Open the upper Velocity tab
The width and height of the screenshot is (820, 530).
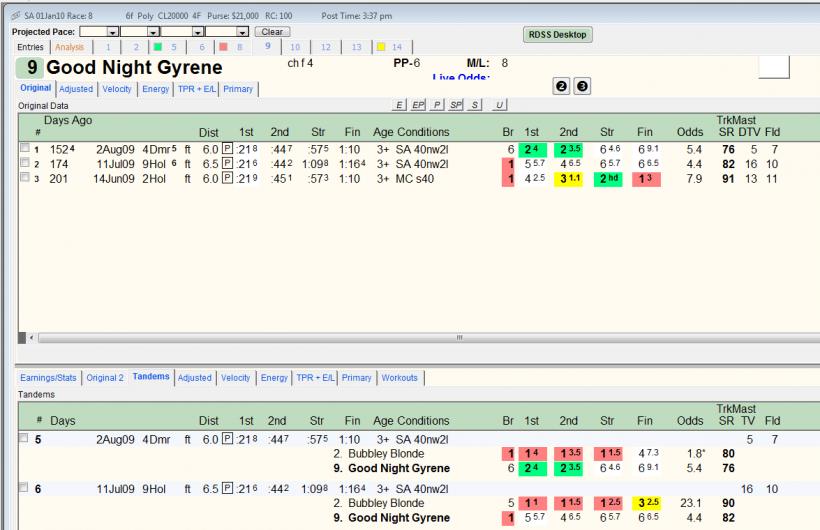pyautogui.click(x=117, y=89)
